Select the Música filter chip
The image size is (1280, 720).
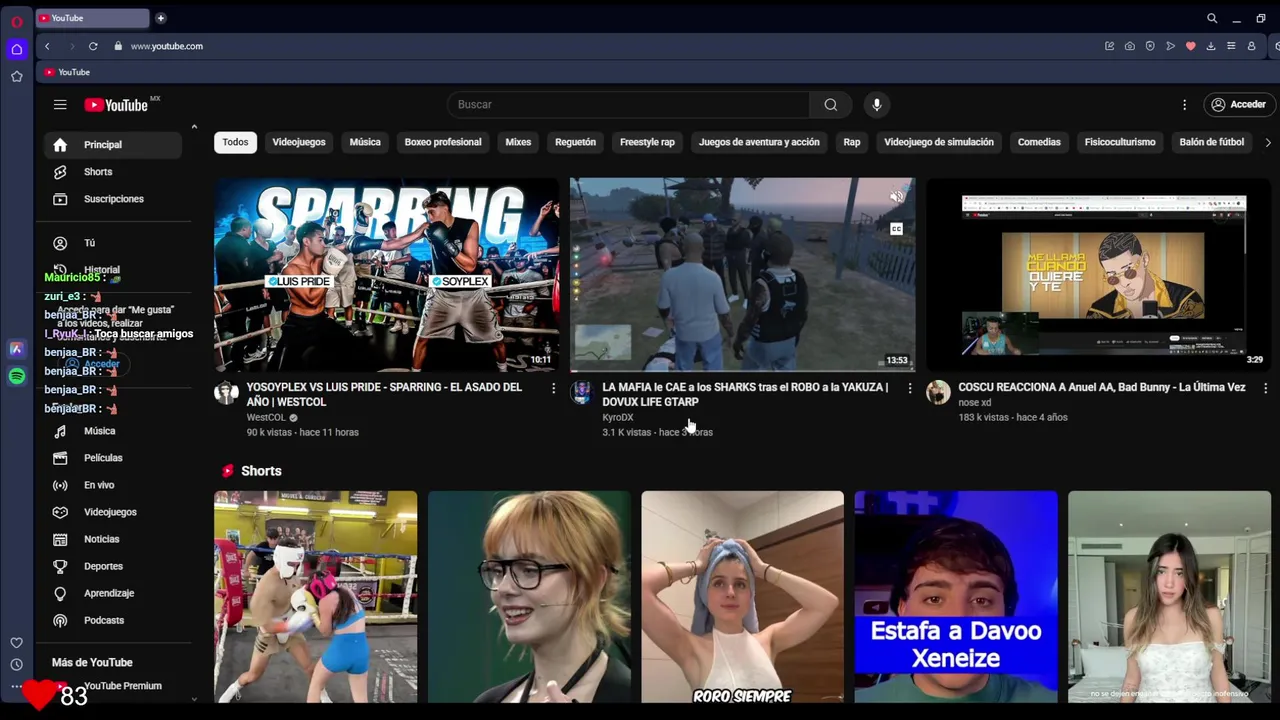pos(365,142)
